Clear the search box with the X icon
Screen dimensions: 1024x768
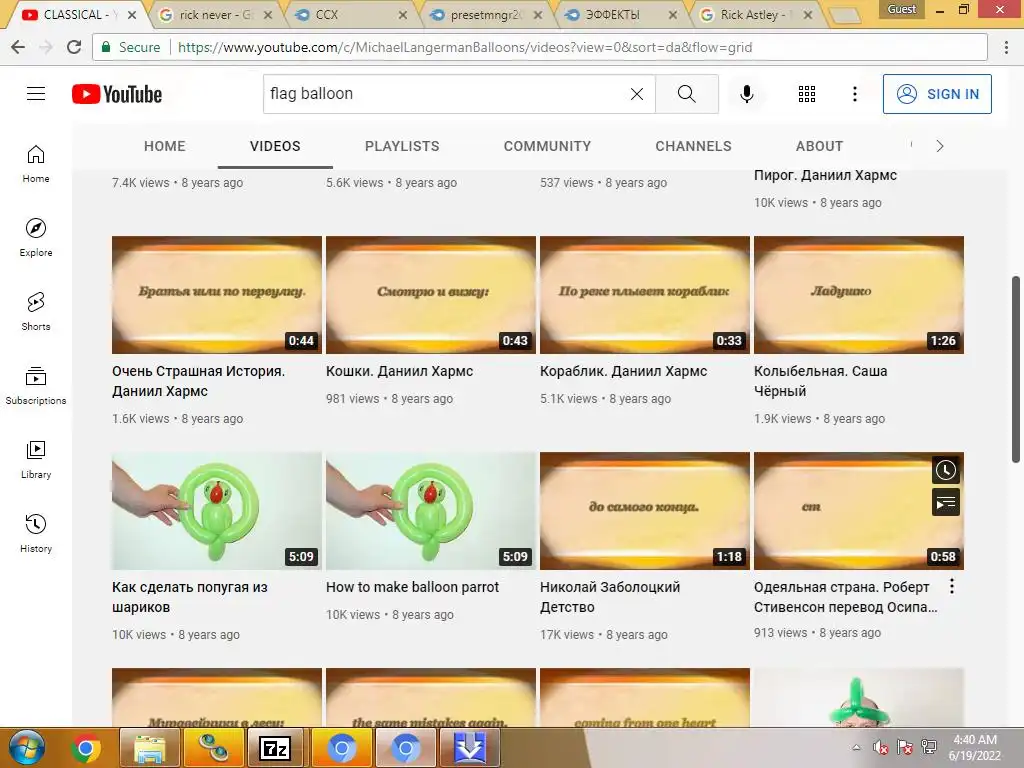[x=637, y=94]
